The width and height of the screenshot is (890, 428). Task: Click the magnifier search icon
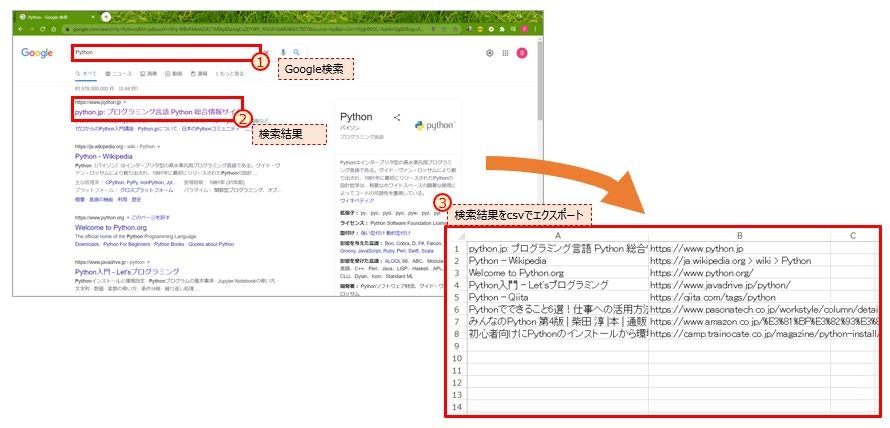point(296,52)
